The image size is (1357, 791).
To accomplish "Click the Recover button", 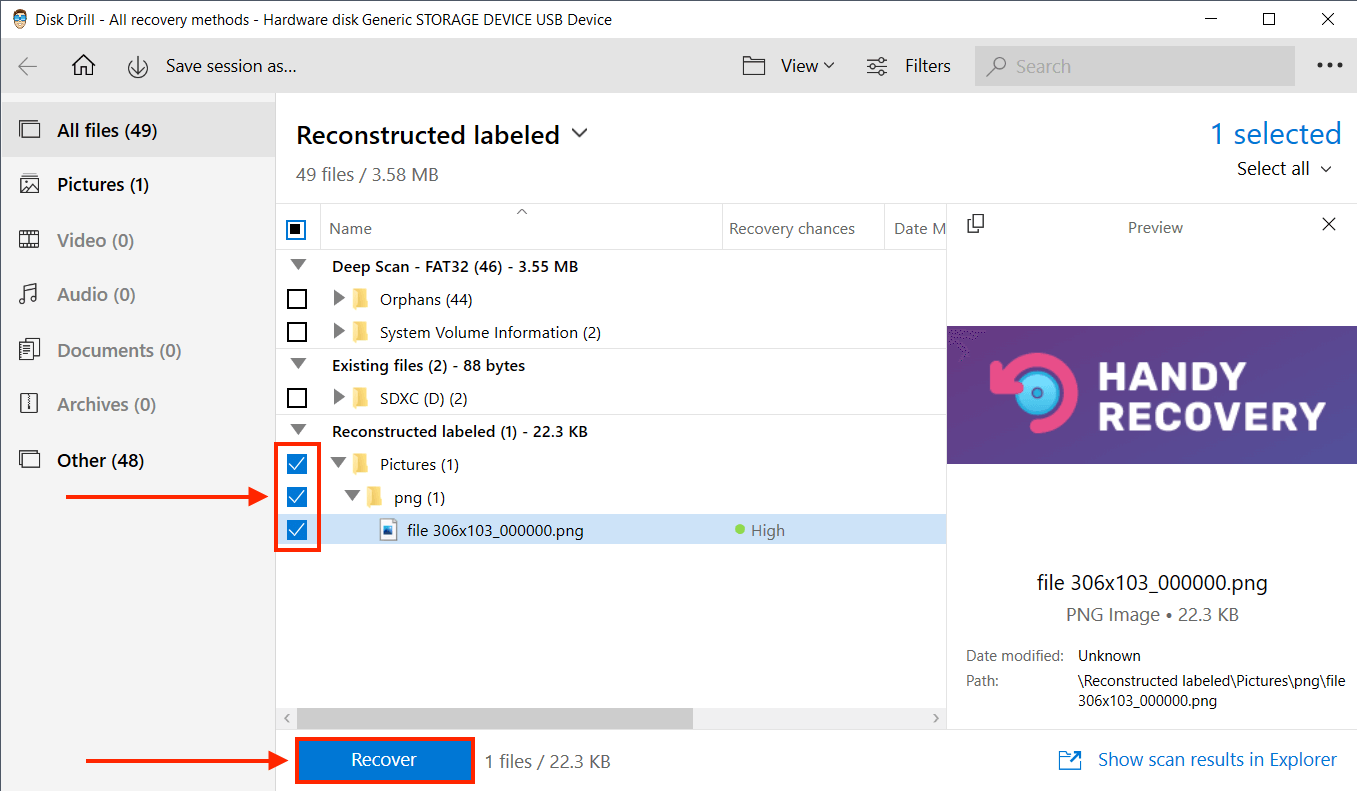I will tap(384, 760).
